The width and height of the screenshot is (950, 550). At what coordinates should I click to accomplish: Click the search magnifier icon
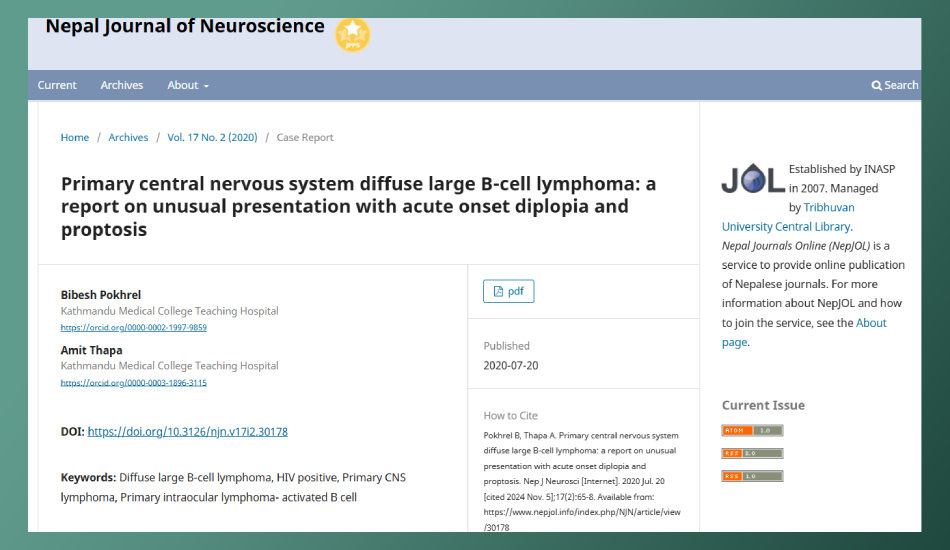[x=876, y=85]
